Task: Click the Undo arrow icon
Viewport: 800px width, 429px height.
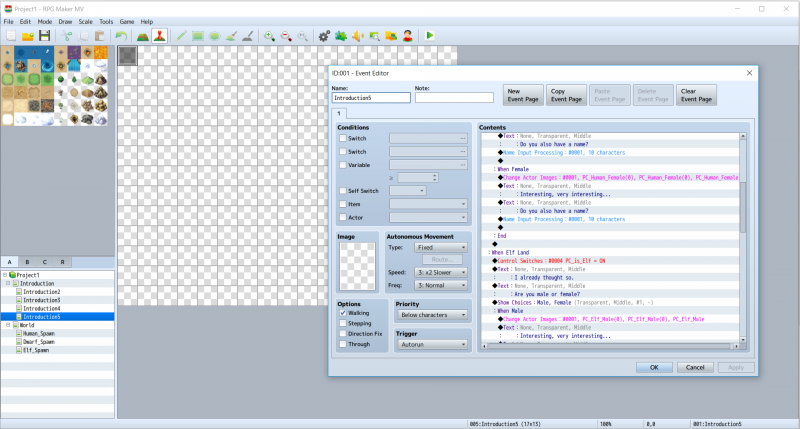Action: (121, 36)
